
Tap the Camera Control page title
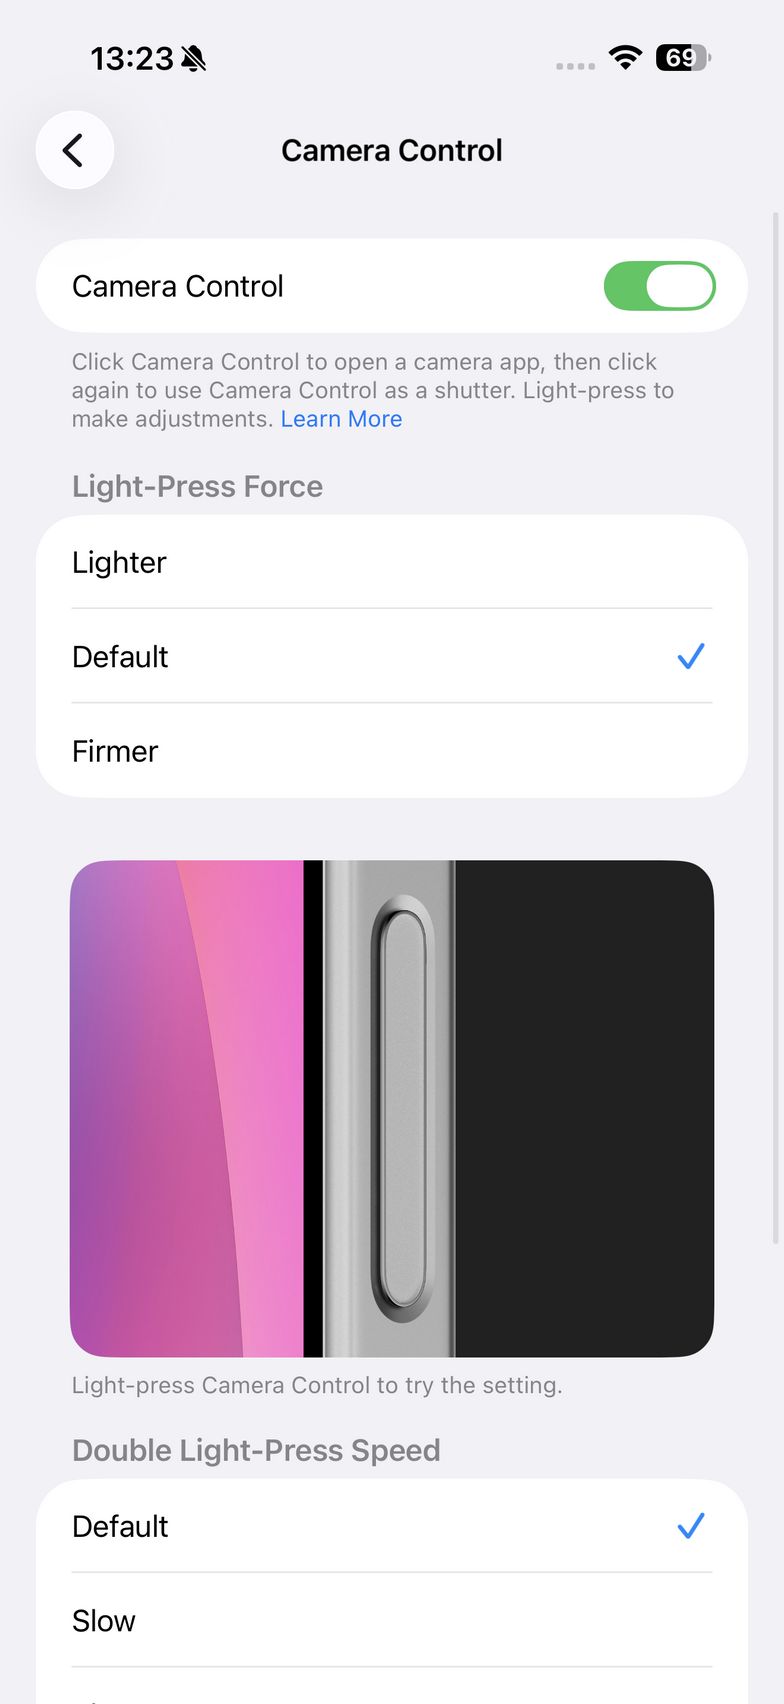click(x=392, y=150)
